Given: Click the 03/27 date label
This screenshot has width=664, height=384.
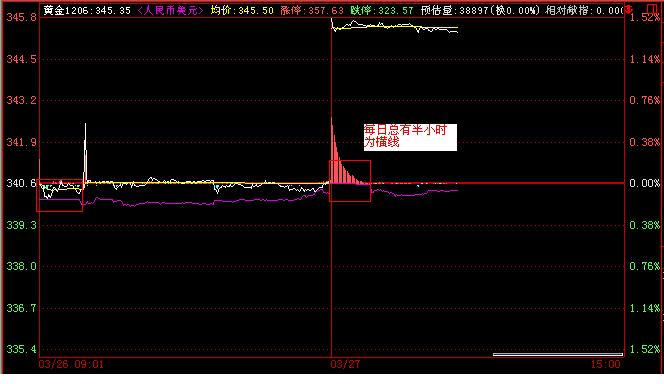Looking at the screenshot, I should 345,364.
